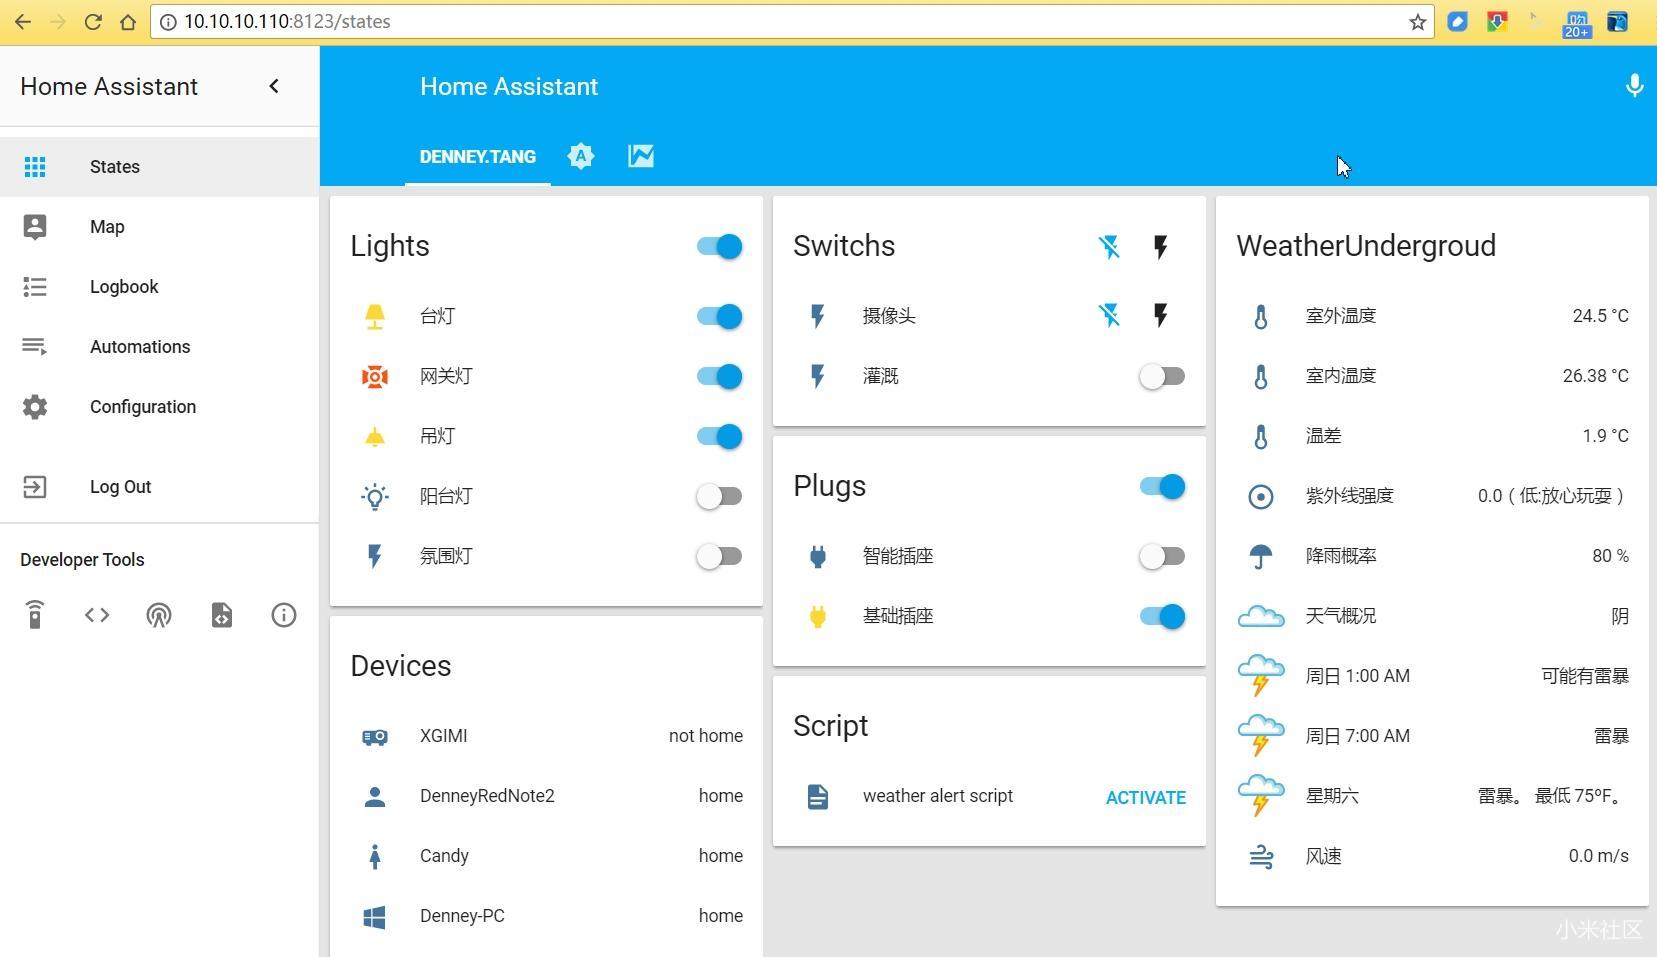Open the 周日 7:00 AM forecast entry
The height and width of the screenshot is (957, 1657).
1432,736
